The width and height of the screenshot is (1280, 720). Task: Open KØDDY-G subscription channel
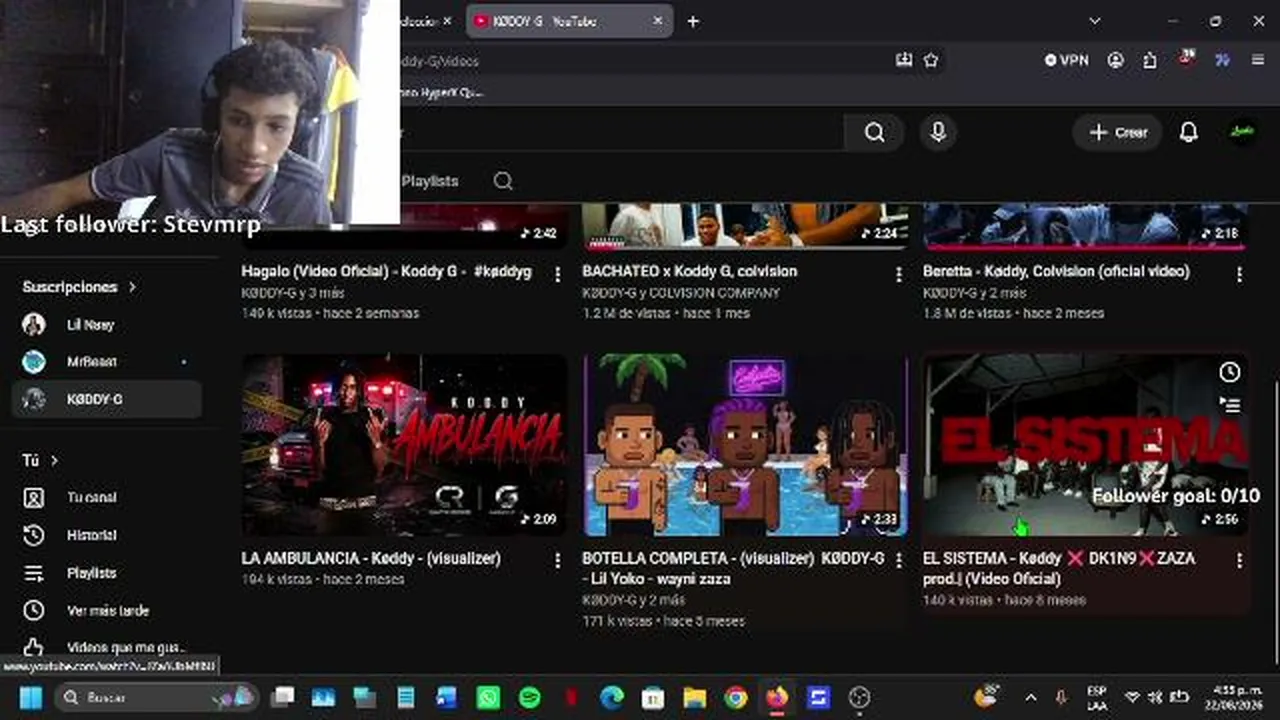click(x=105, y=399)
